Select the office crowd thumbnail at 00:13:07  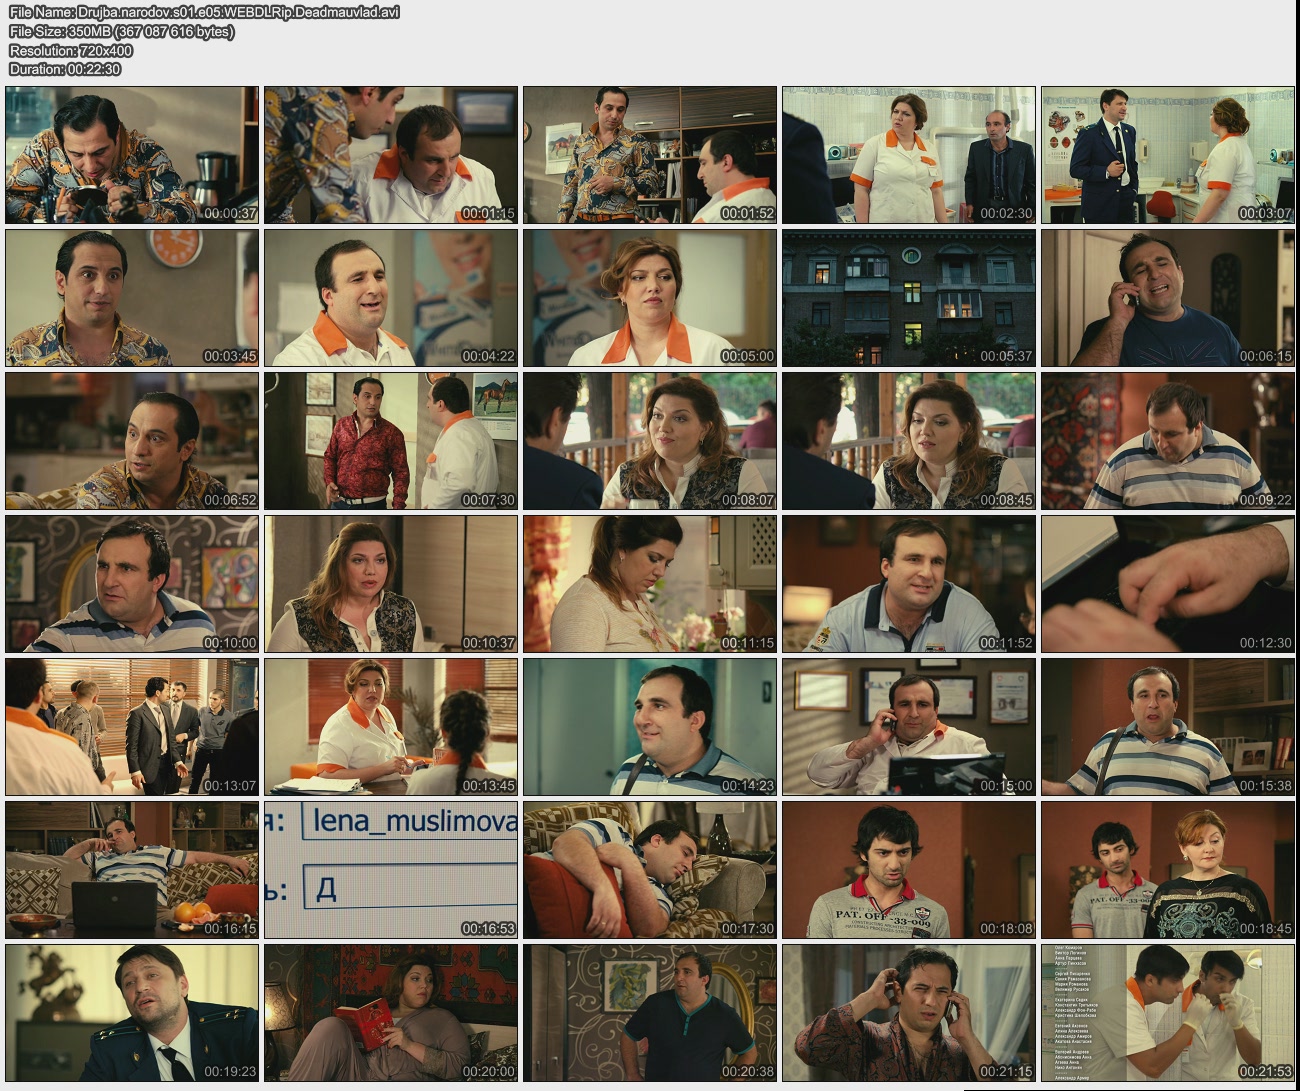coord(132,727)
